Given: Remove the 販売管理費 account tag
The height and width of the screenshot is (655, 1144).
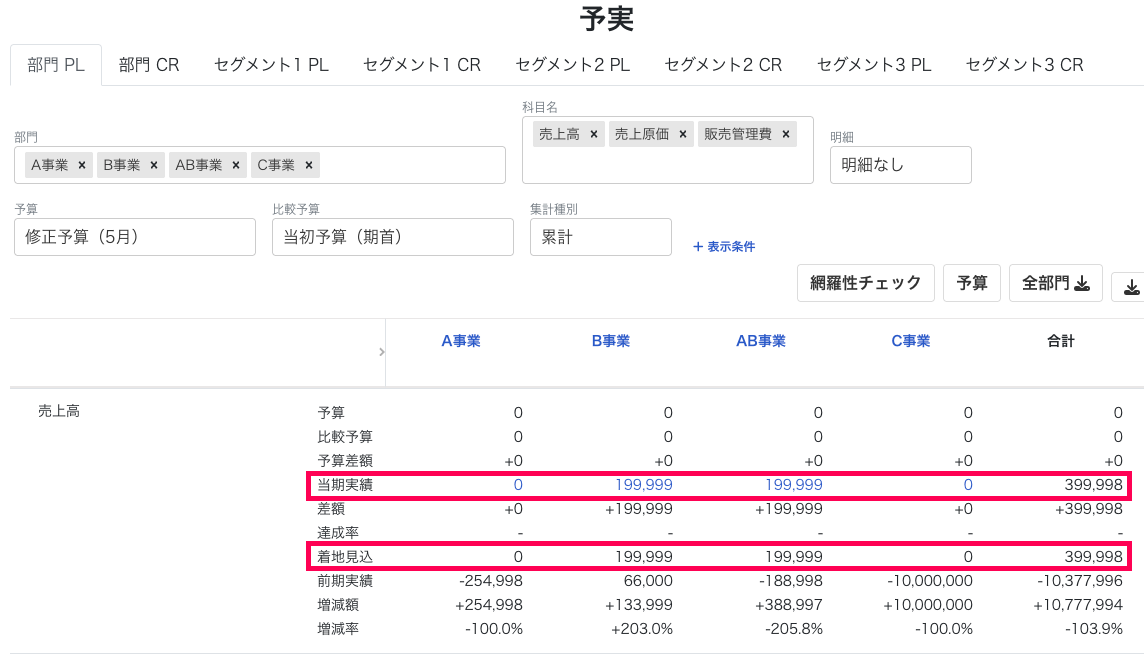Looking at the screenshot, I should (786, 134).
